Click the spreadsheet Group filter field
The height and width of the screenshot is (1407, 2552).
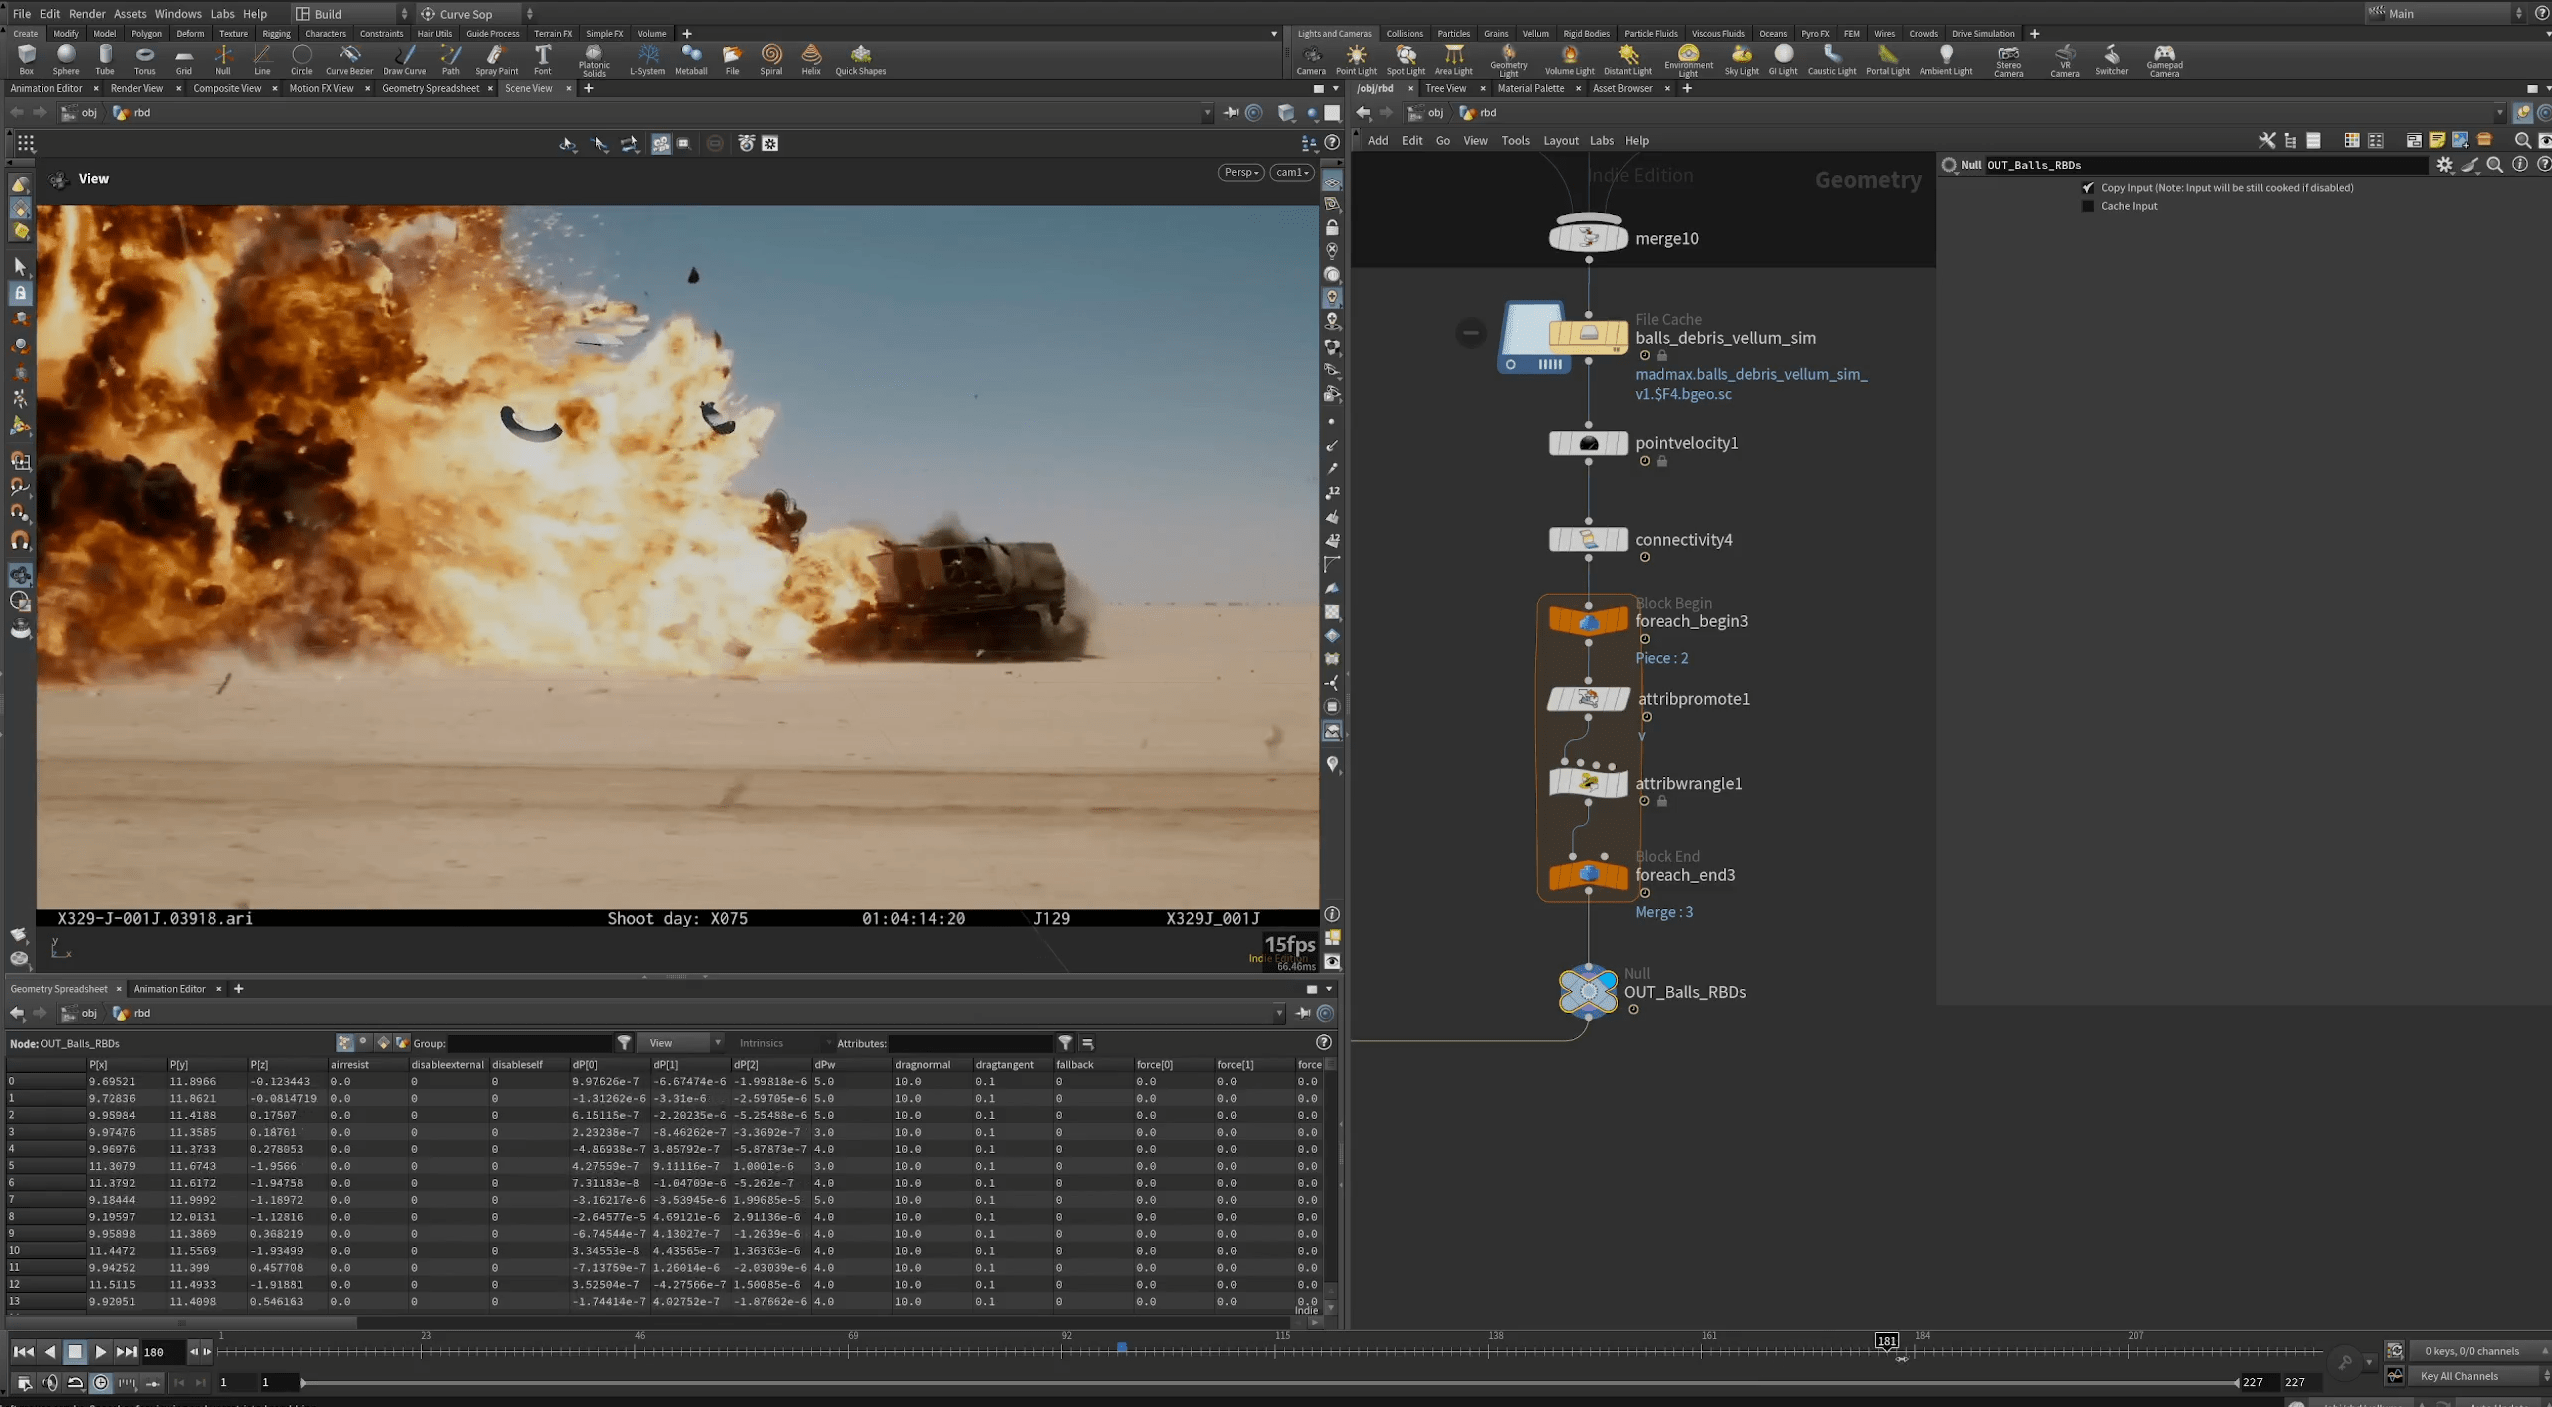click(x=530, y=1043)
